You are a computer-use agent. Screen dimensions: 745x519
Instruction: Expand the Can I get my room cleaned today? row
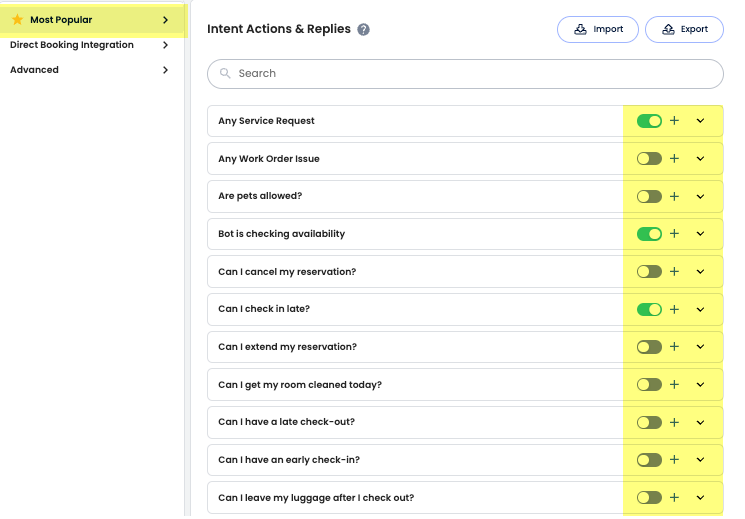tap(700, 385)
